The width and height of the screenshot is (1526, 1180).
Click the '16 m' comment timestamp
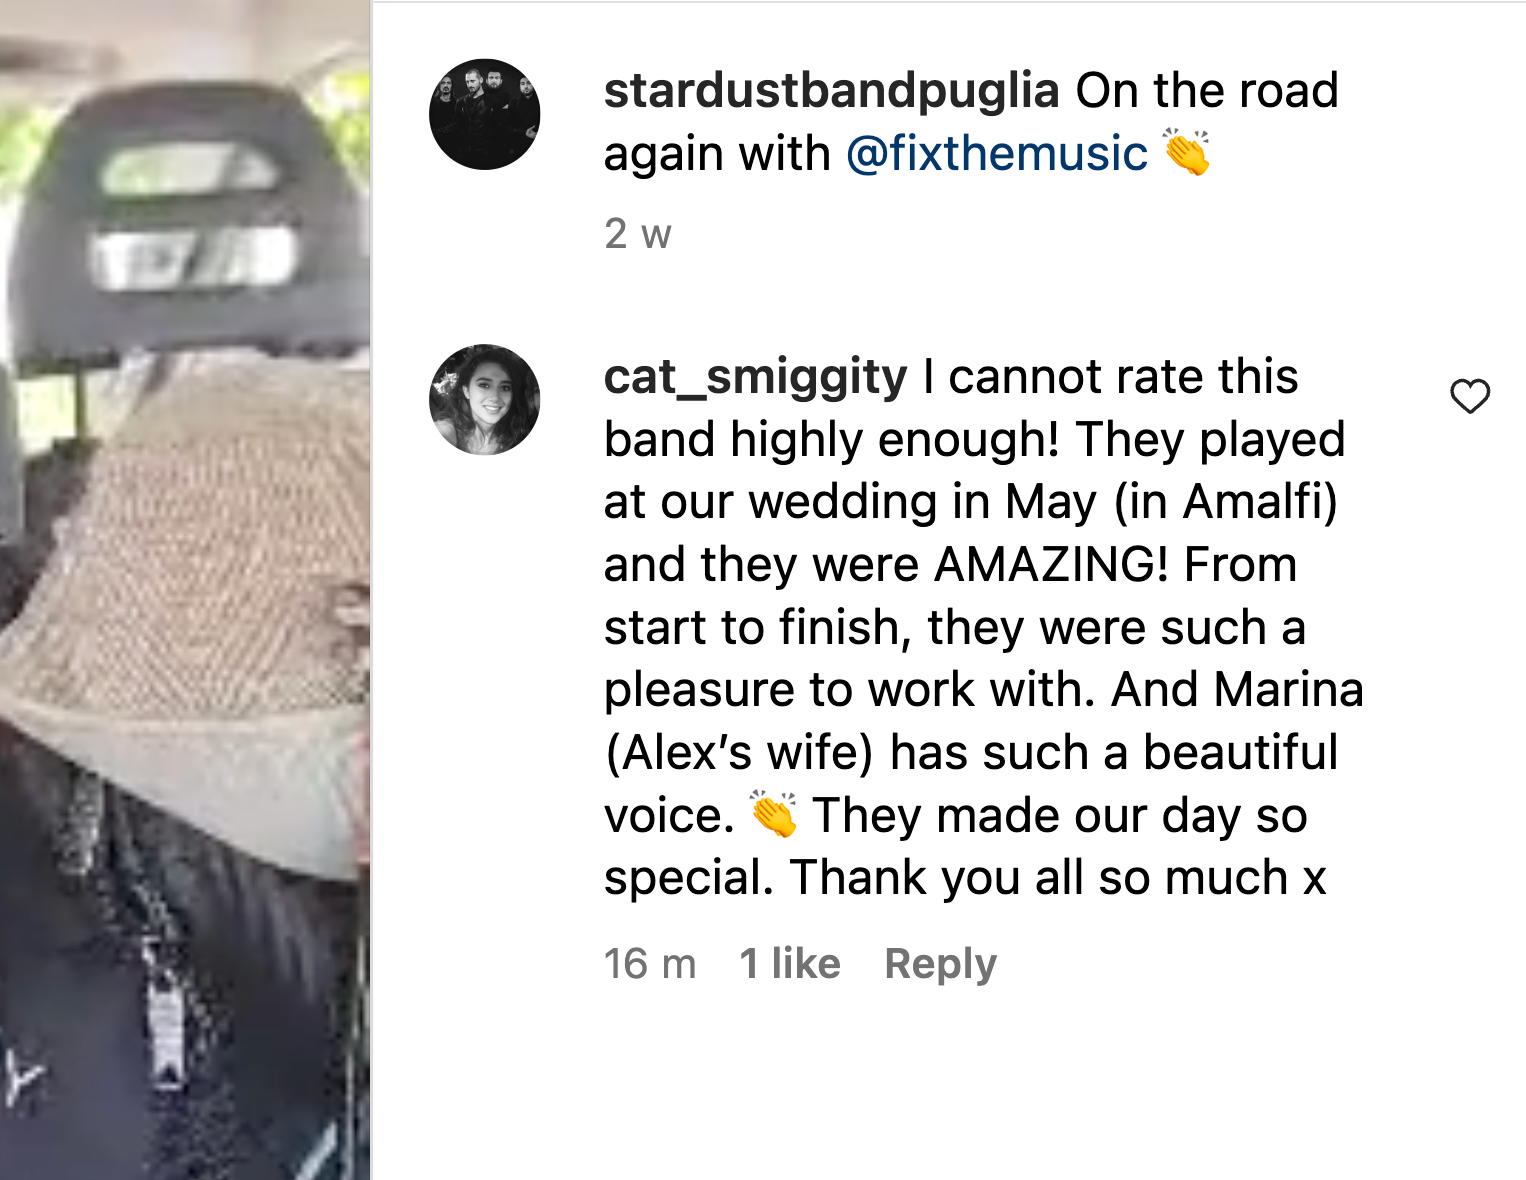[650, 964]
